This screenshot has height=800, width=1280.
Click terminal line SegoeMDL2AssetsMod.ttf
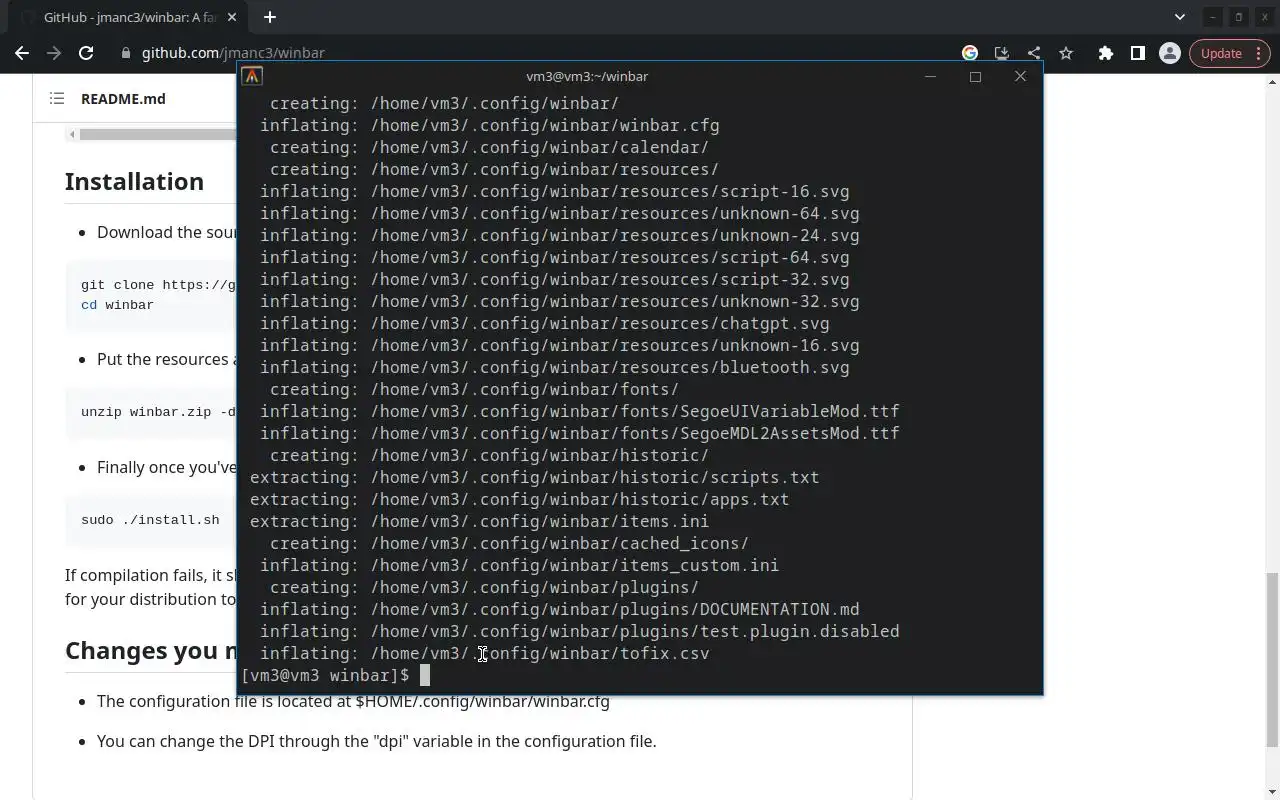pyautogui.click(x=580, y=433)
